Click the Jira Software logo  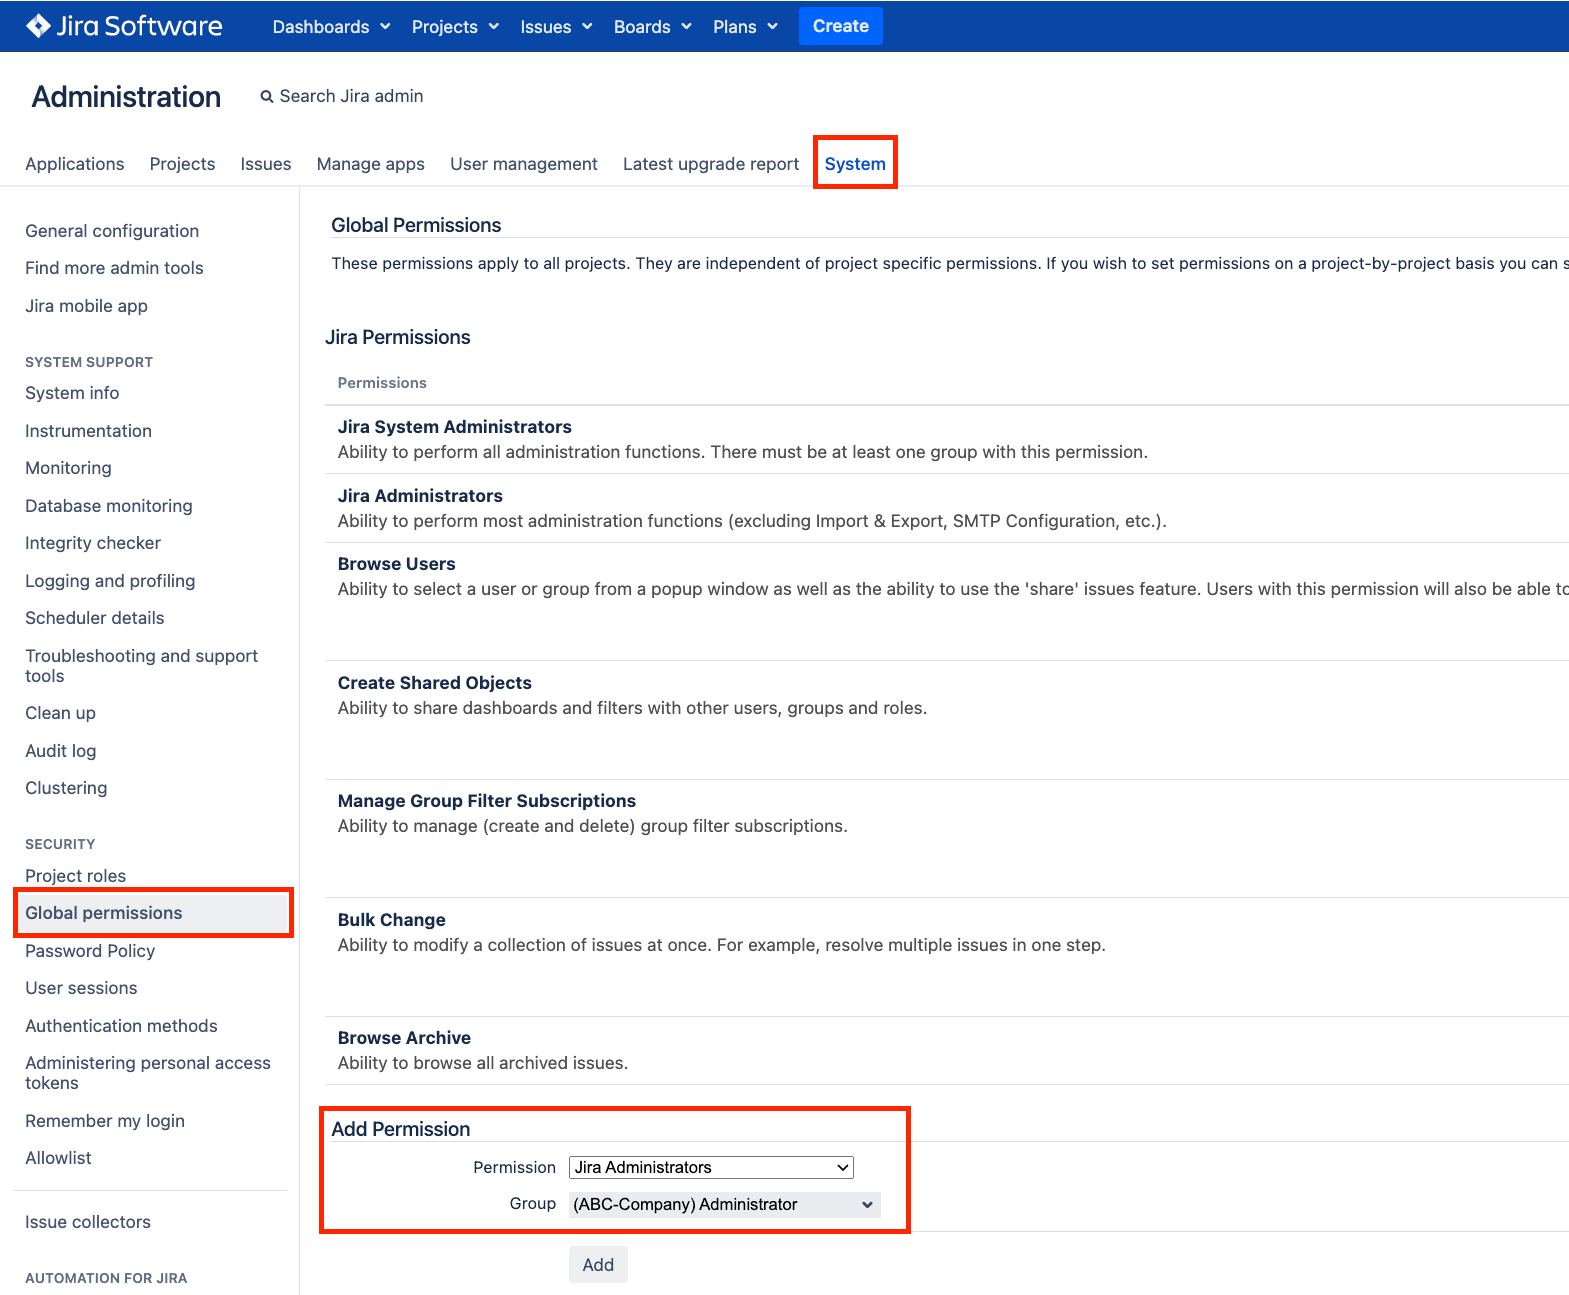pyautogui.click(x=124, y=26)
